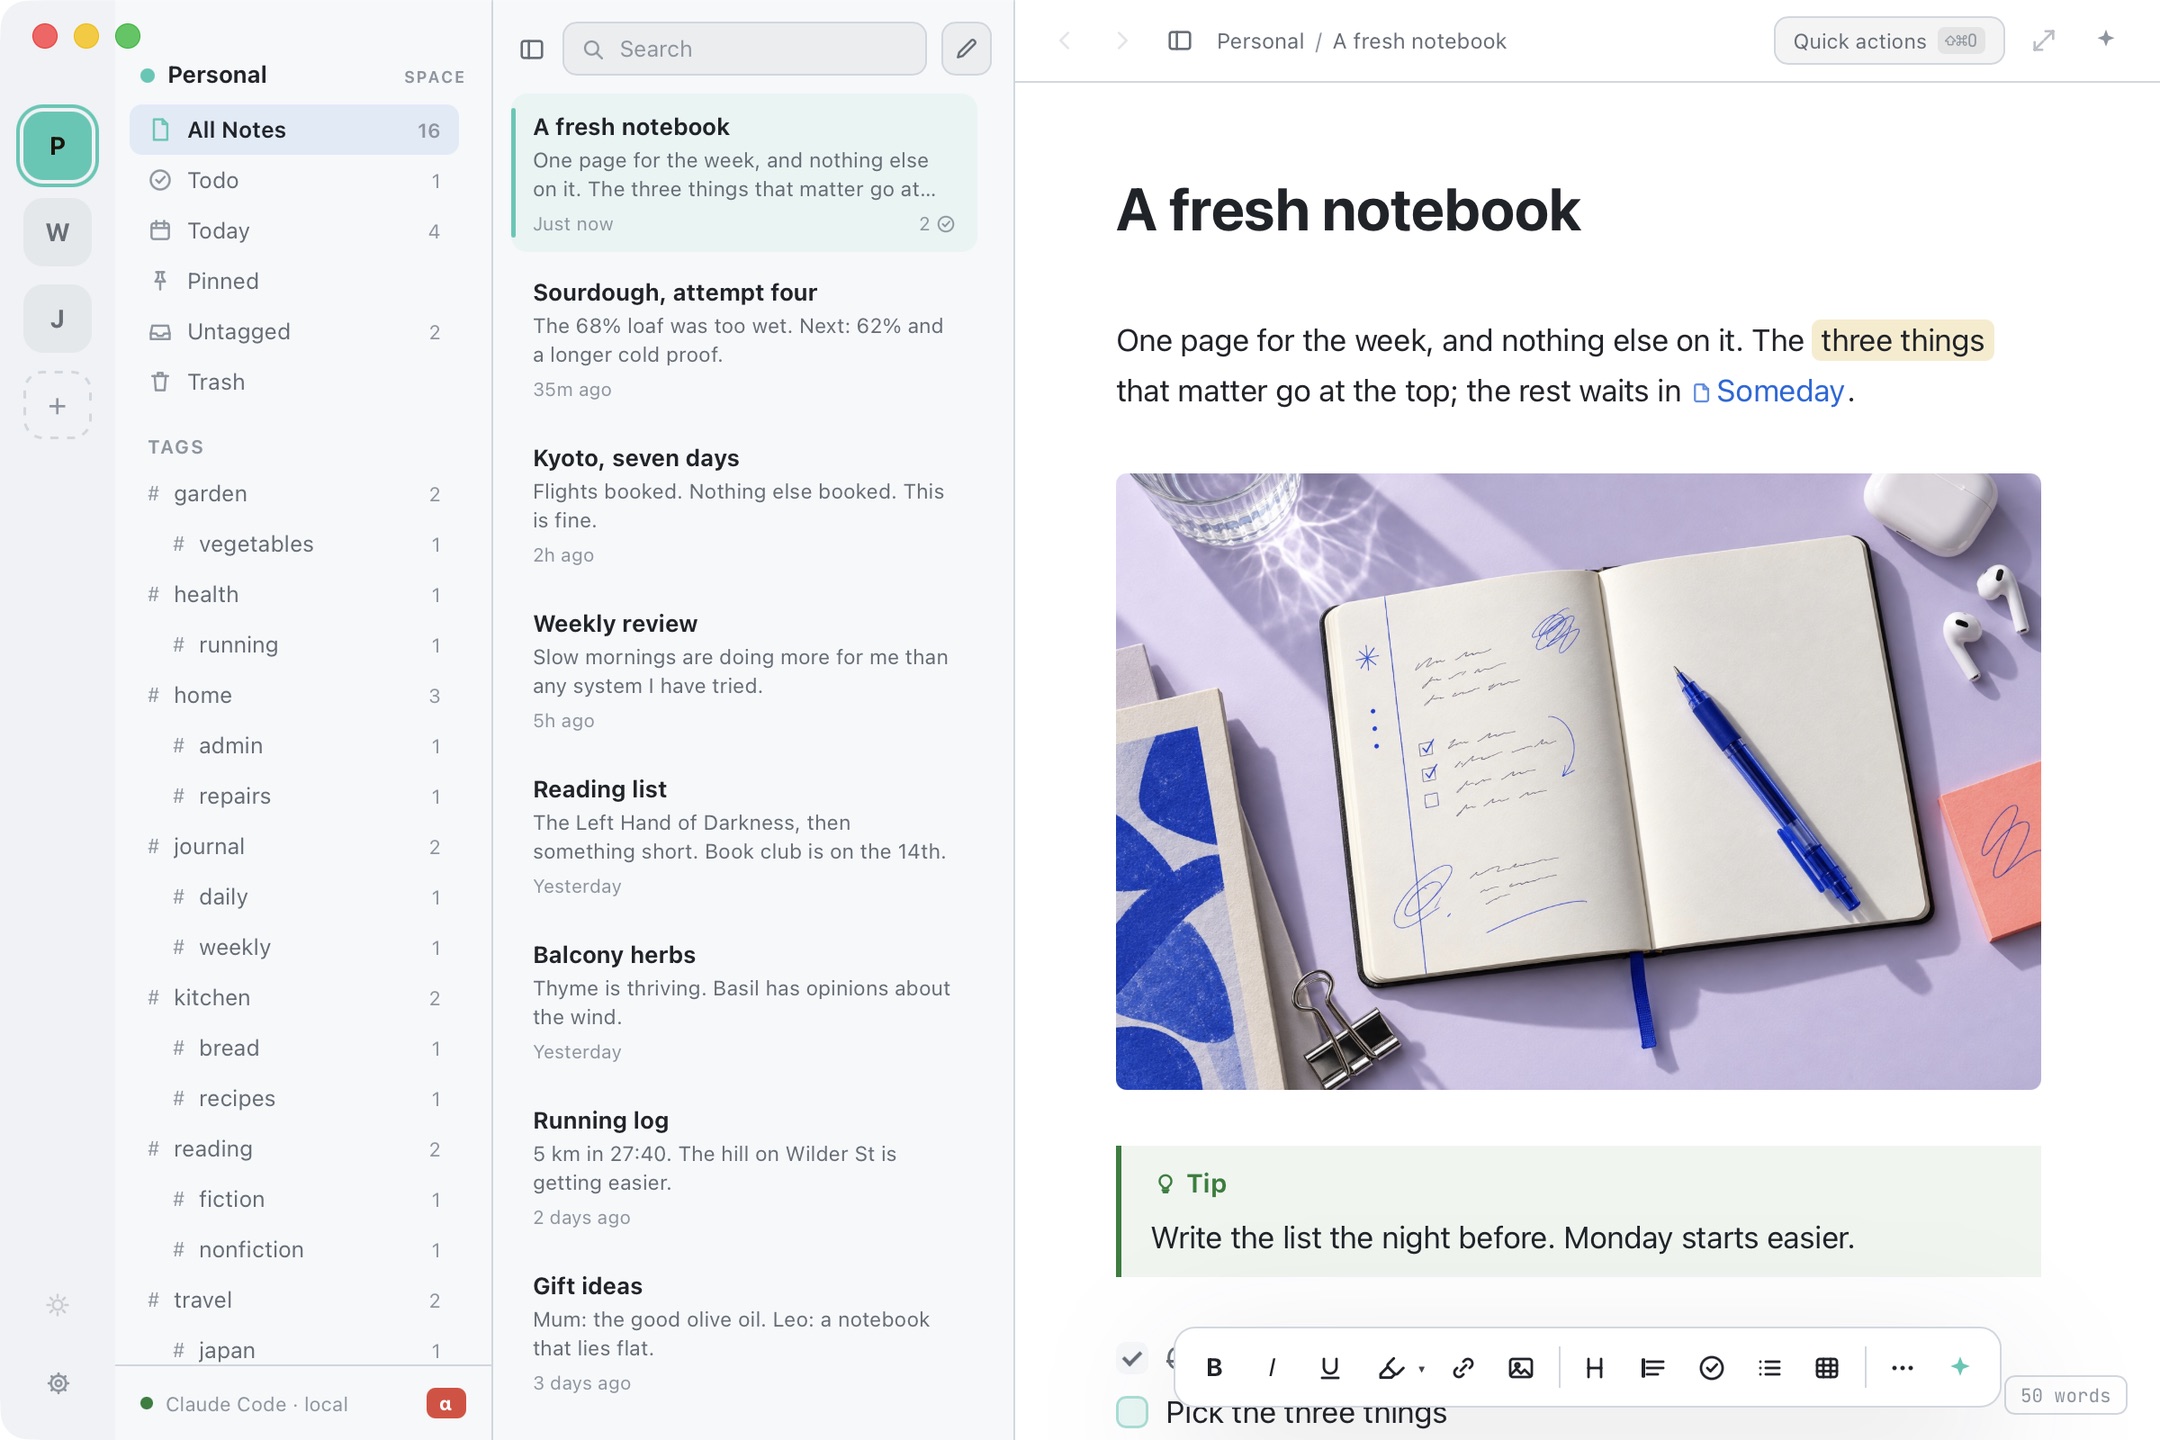This screenshot has width=2160, height=1440.
Task: Apply italic formatting
Action: [x=1271, y=1367]
